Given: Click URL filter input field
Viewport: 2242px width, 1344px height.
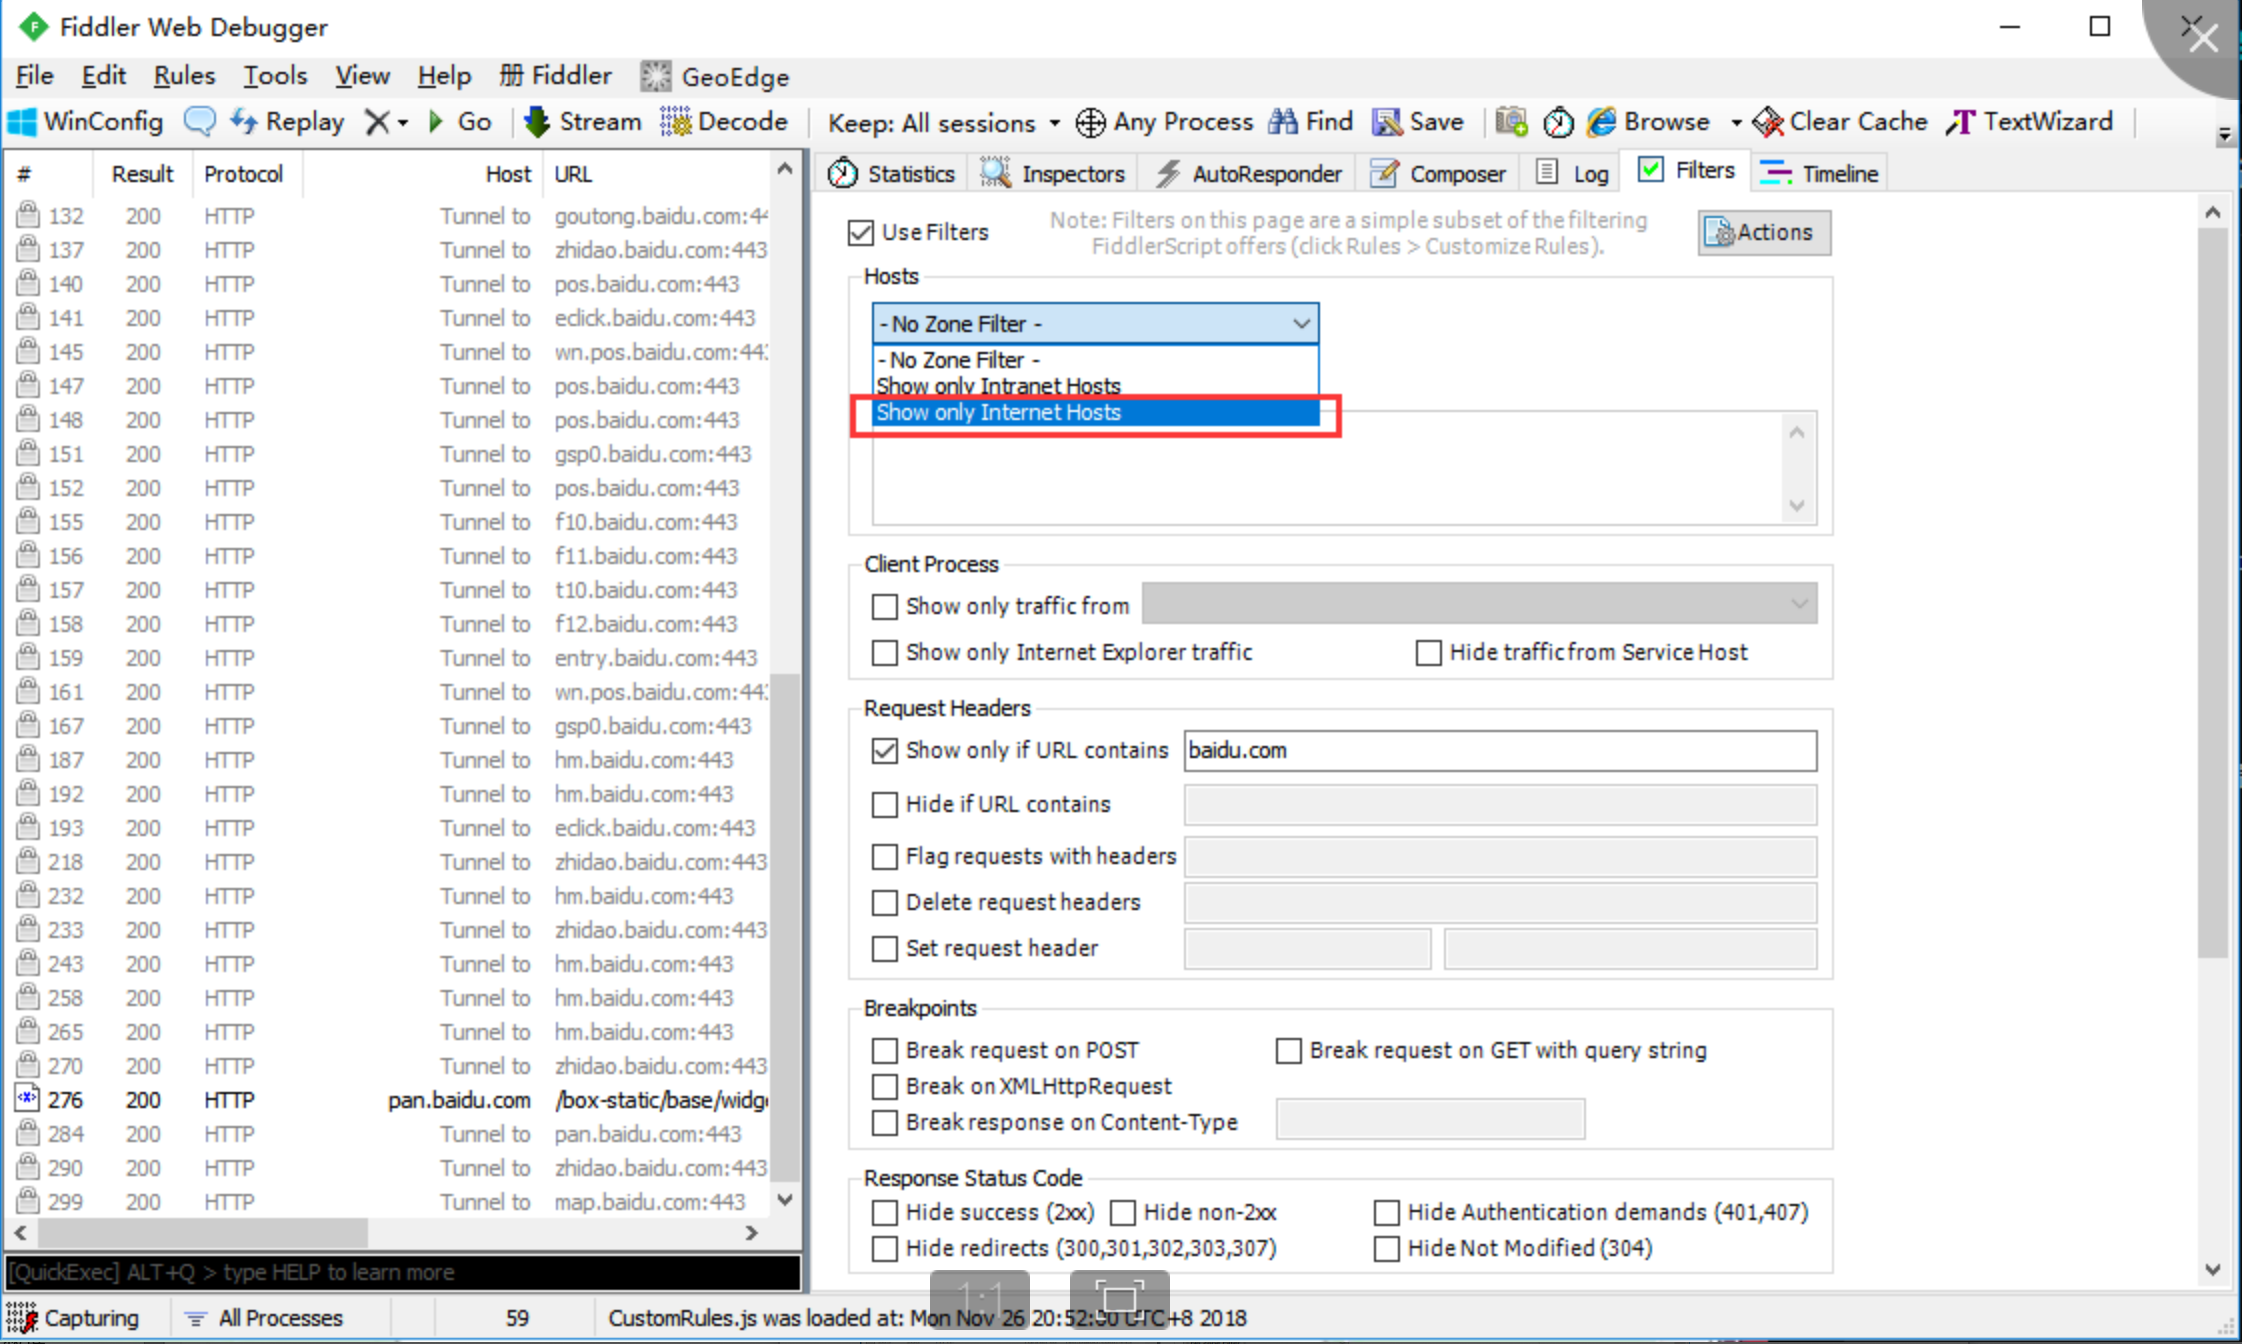Looking at the screenshot, I should coord(1500,750).
